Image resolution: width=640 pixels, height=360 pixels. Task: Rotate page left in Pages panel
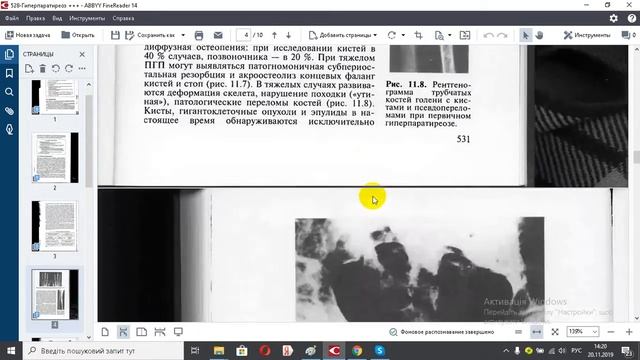click(56, 69)
